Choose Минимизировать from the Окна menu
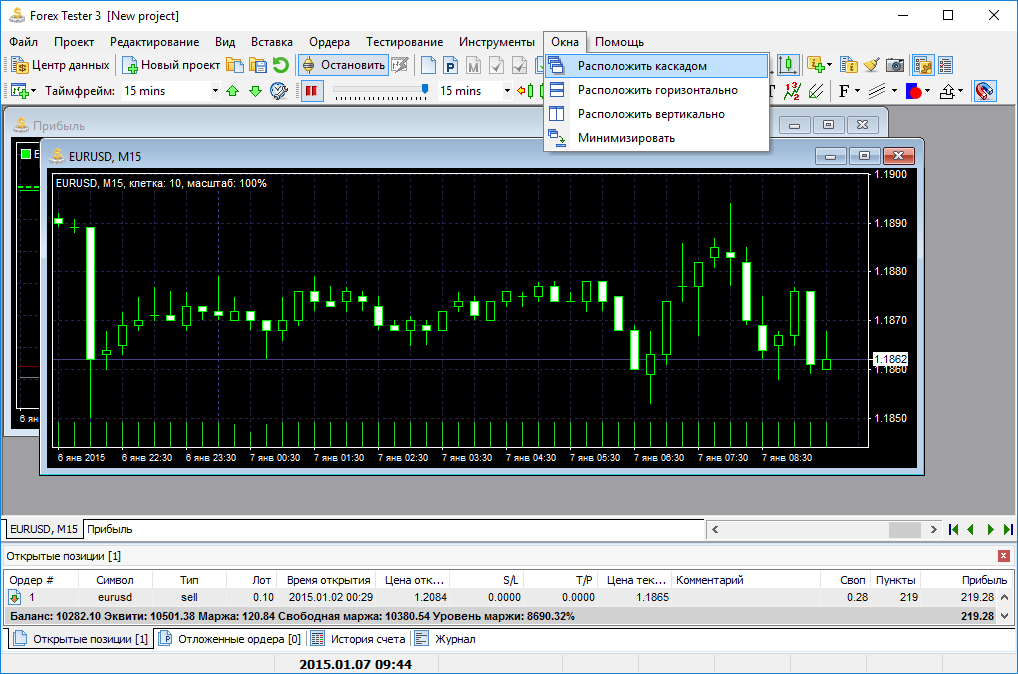Image resolution: width=1018 pixels, height=674 pixels. [x=626, y=138]
